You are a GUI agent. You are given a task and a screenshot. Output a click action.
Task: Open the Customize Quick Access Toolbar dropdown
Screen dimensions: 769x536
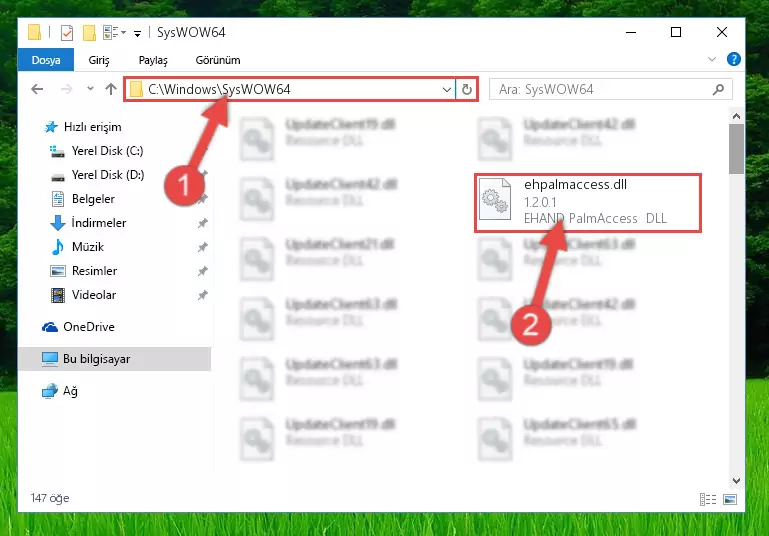click(x=138, y=33)
